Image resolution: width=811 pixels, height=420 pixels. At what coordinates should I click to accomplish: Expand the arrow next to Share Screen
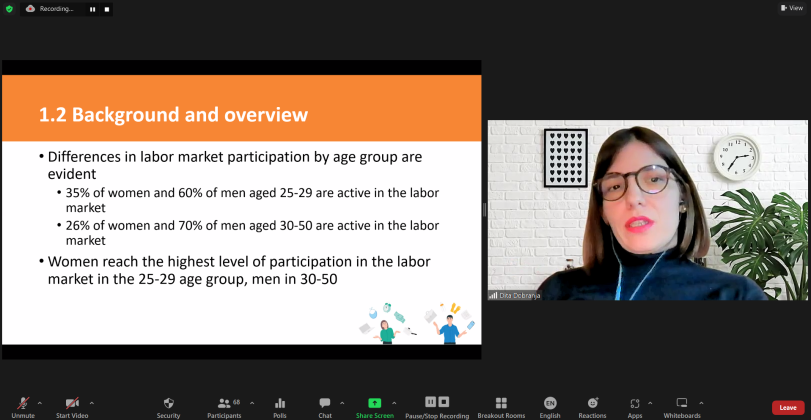point(394,403)
